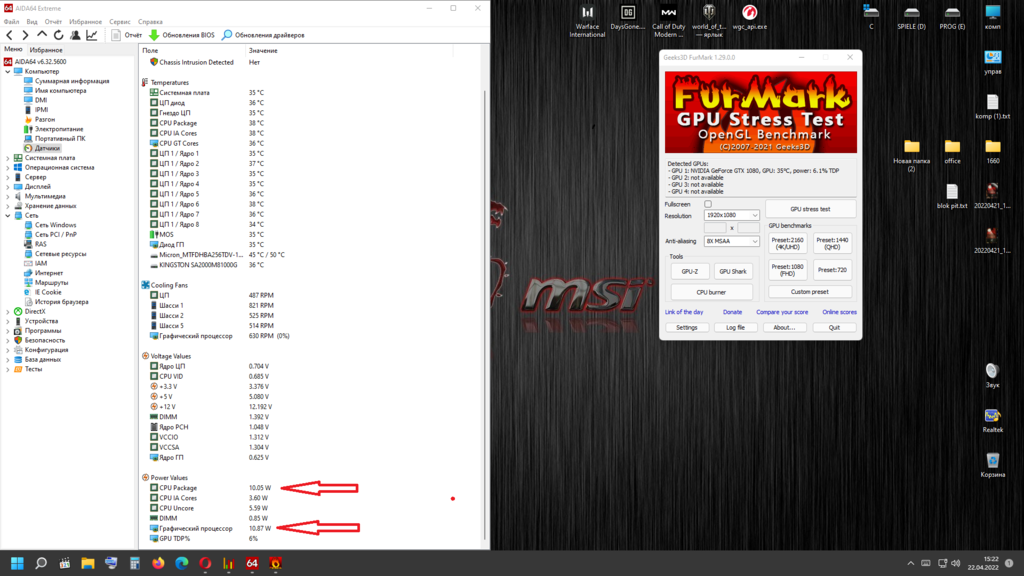Click the Отчёт toolbar button with document icon
The height and width of the screenshot is (576, 1024).
click(127, 35)
